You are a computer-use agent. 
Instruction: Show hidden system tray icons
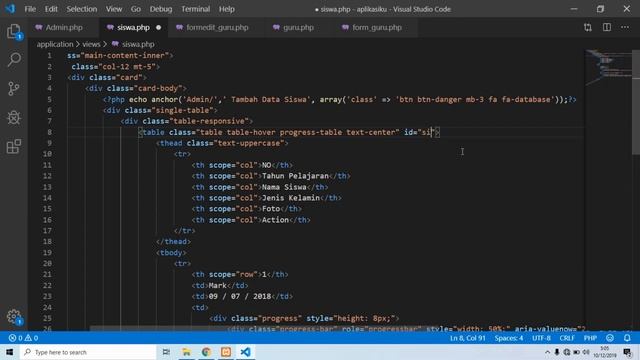547,352
